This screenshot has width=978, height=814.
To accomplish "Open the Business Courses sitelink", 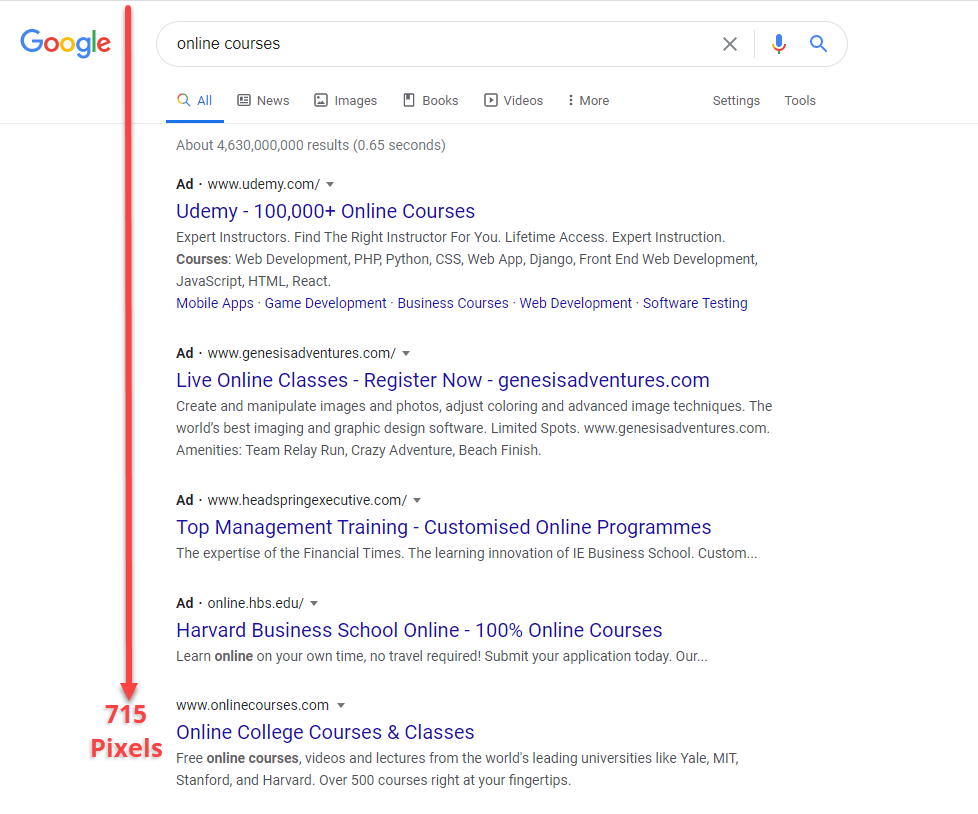I will (453, 303).
